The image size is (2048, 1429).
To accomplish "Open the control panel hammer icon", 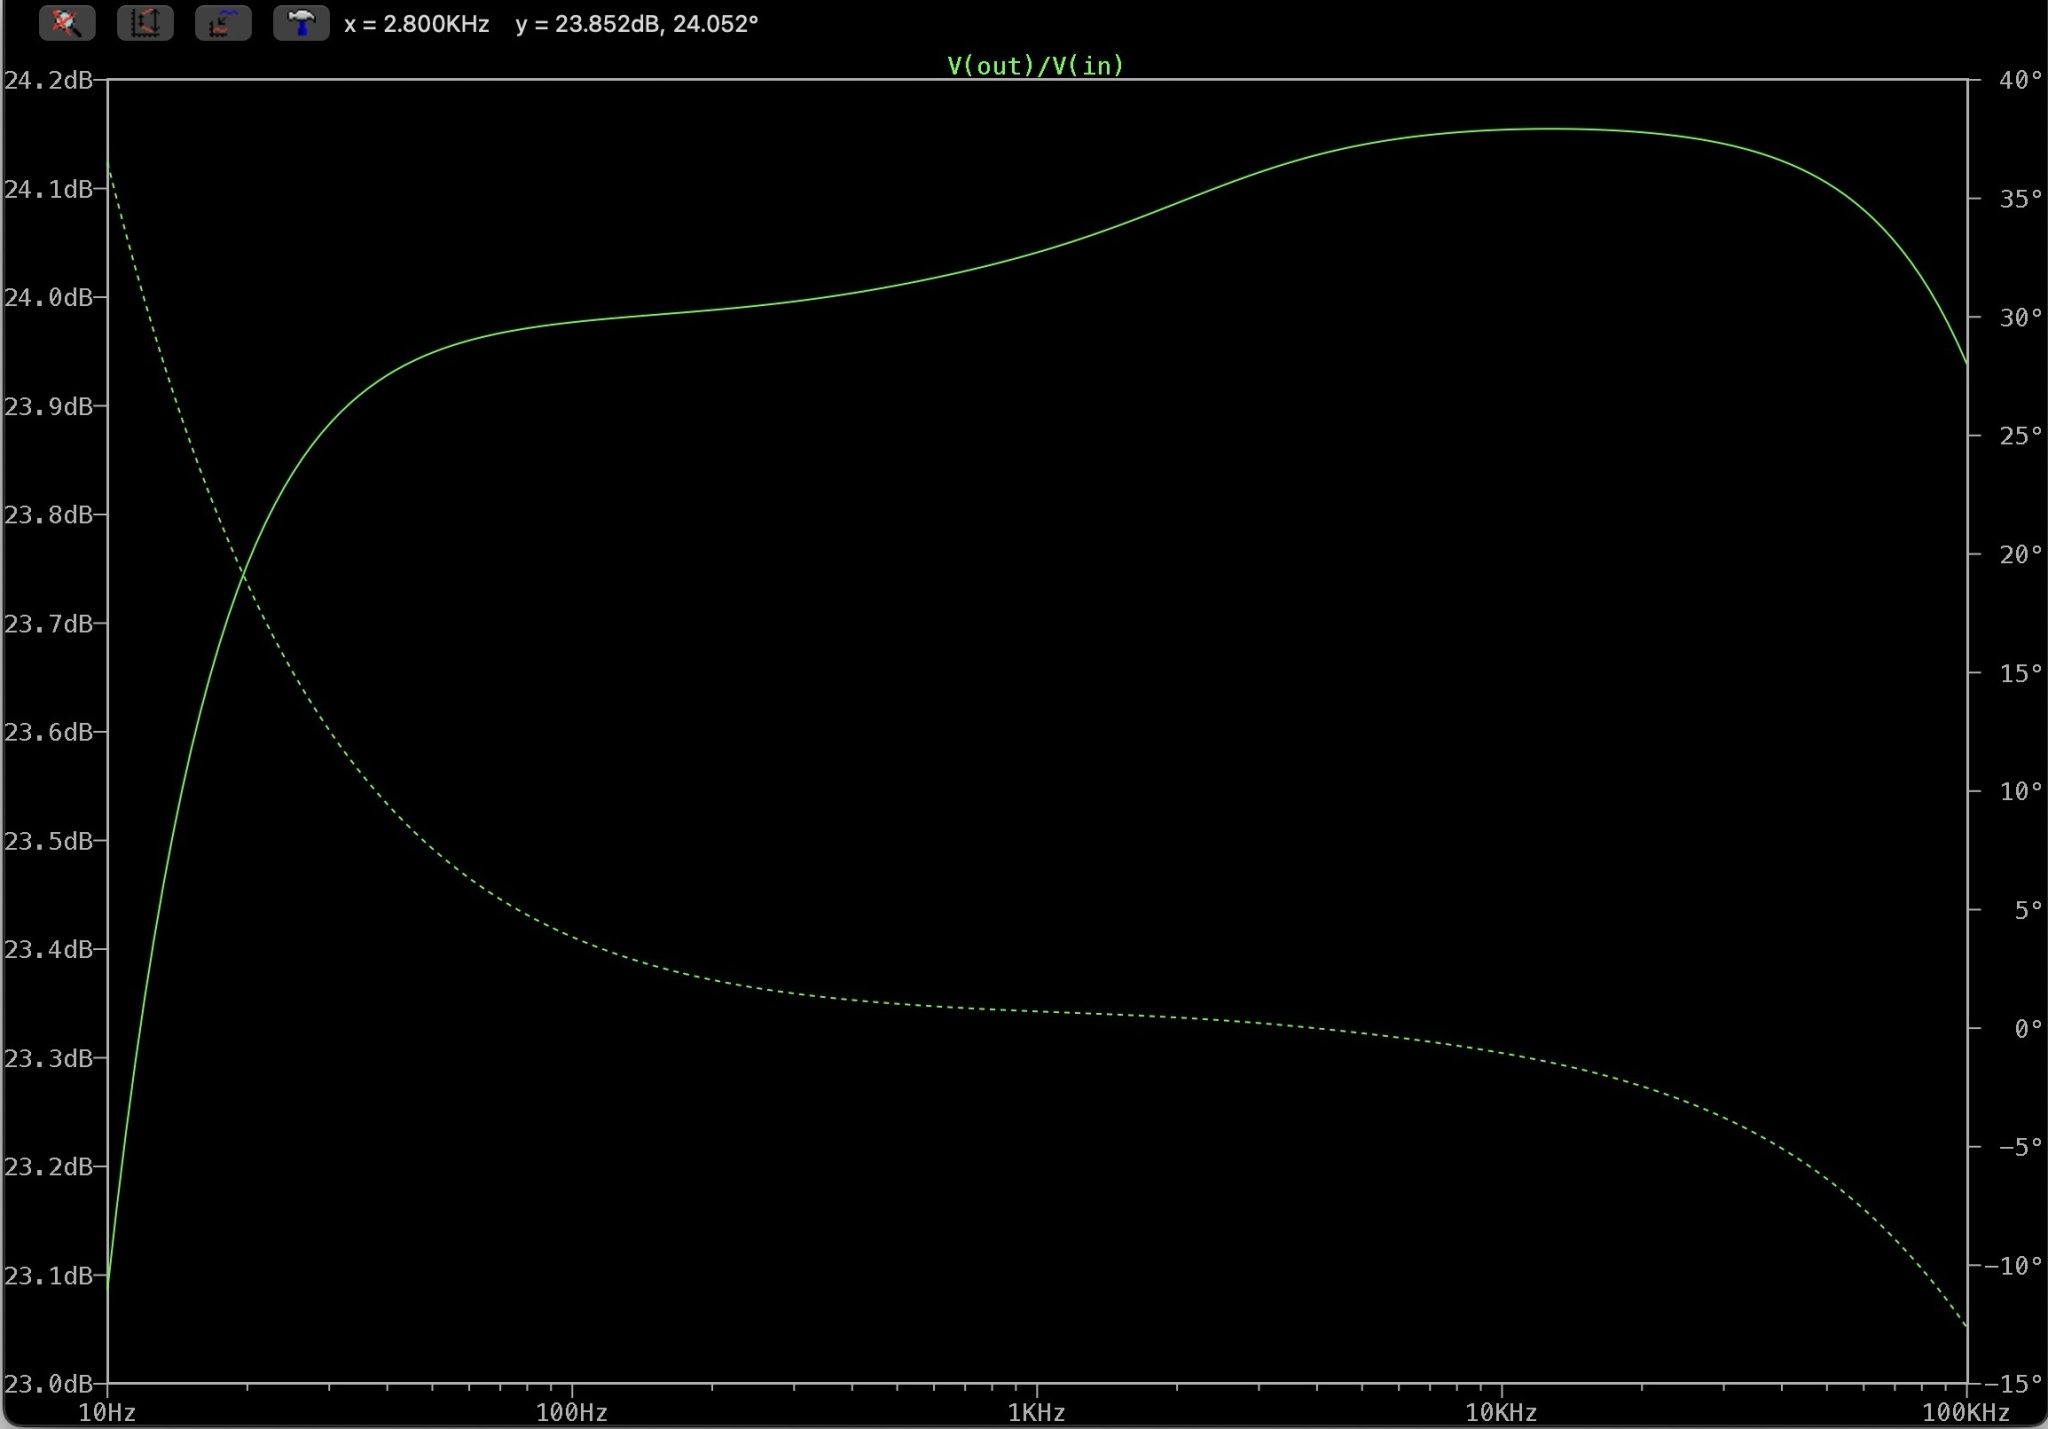I will pyautogui.click(x=301, y=23).
